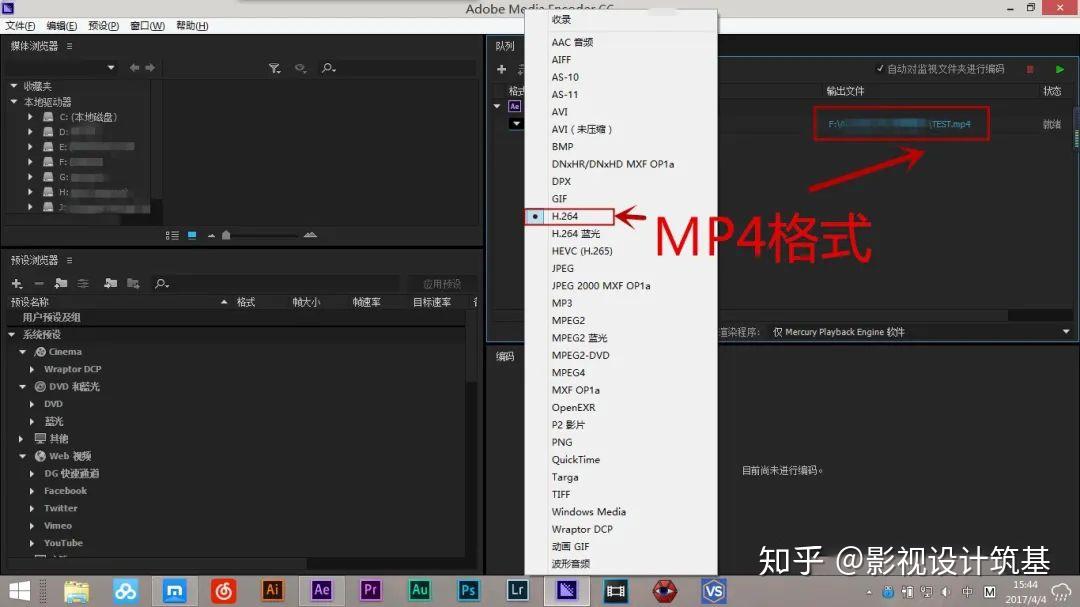Open Illustrator from the taskbar
Screen dimensions: 1080x607
[273, 590]
